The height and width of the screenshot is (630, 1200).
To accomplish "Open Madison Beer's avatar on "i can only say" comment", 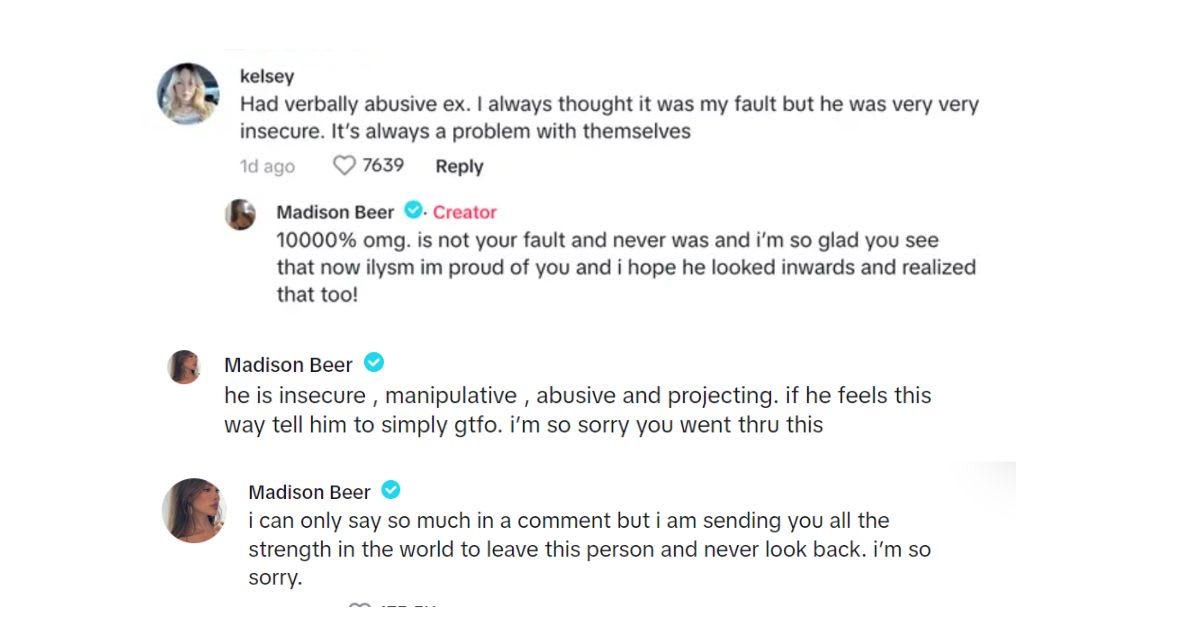I will [194, 510].
